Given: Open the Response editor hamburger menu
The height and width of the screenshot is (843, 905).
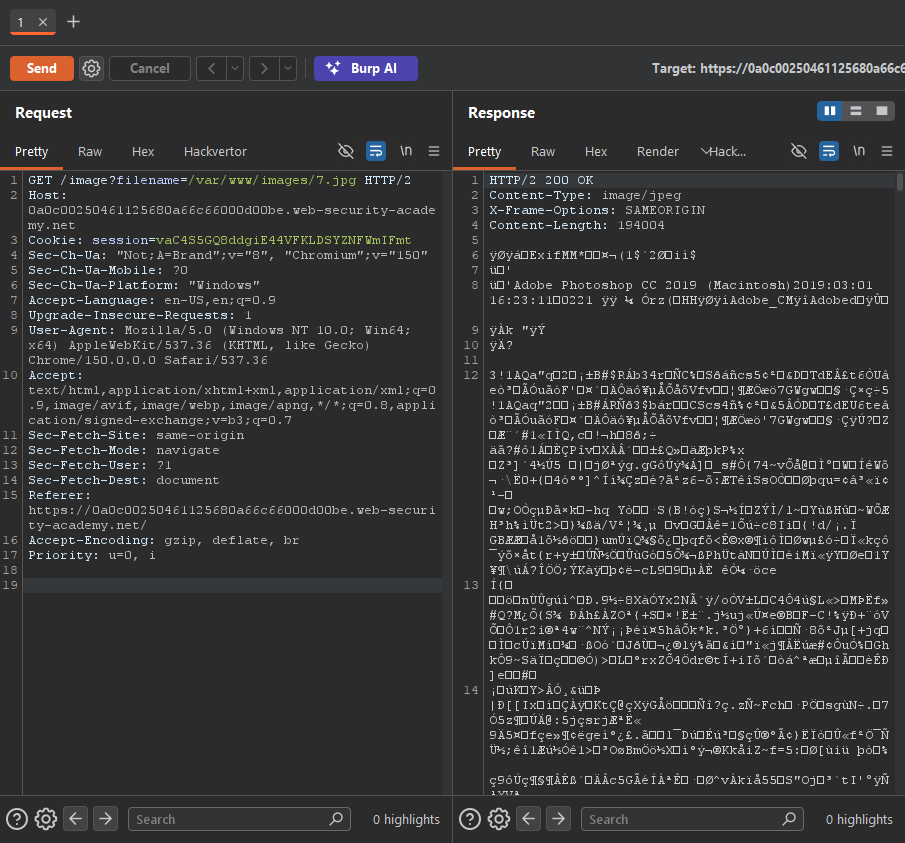Looking at the screenshot, I should tap(887, 151).
